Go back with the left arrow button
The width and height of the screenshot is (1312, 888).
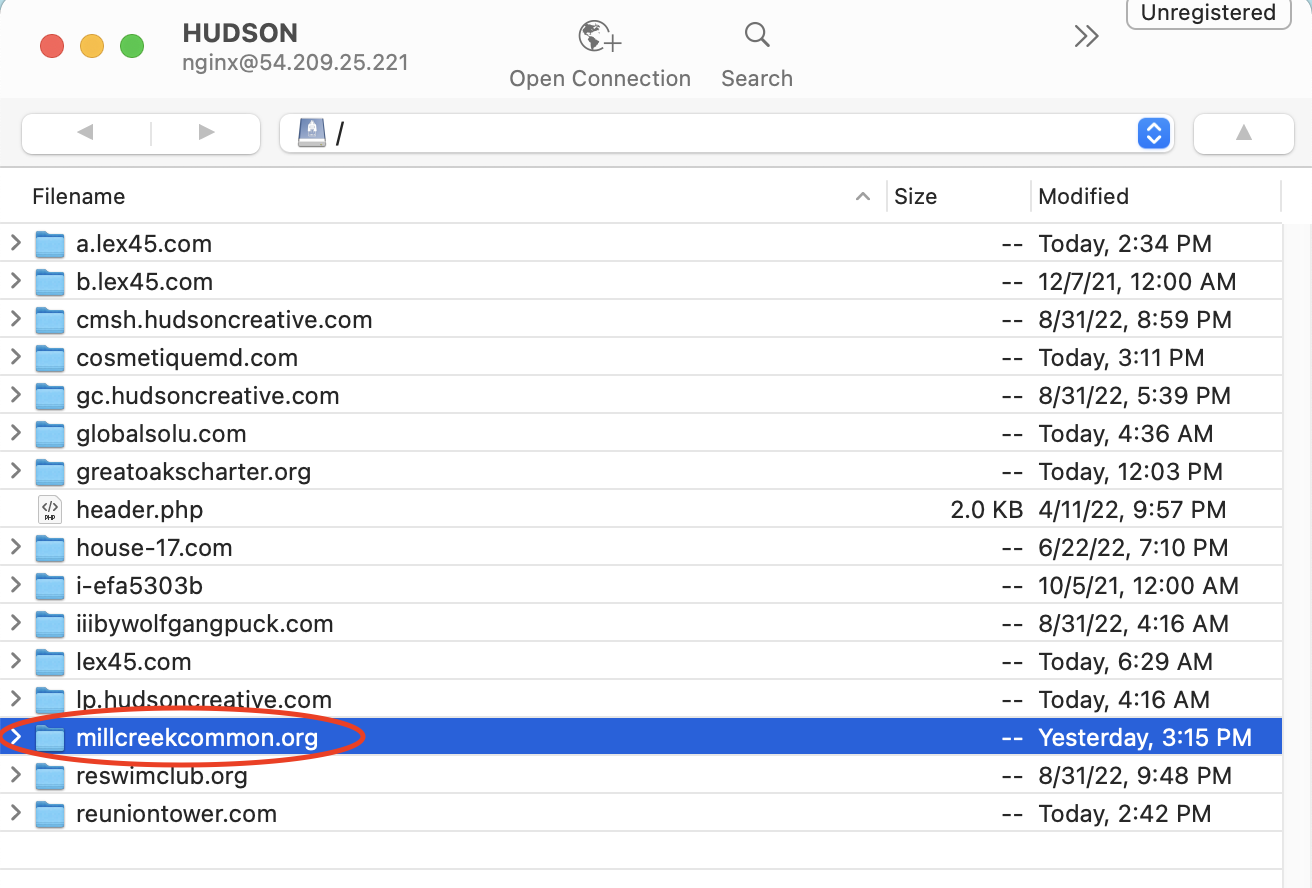pos(86,133)
